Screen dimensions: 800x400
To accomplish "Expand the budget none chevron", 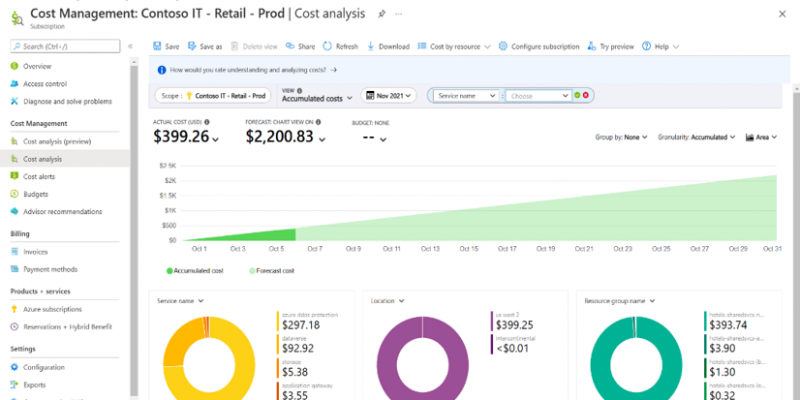I will tap(383, 139).
